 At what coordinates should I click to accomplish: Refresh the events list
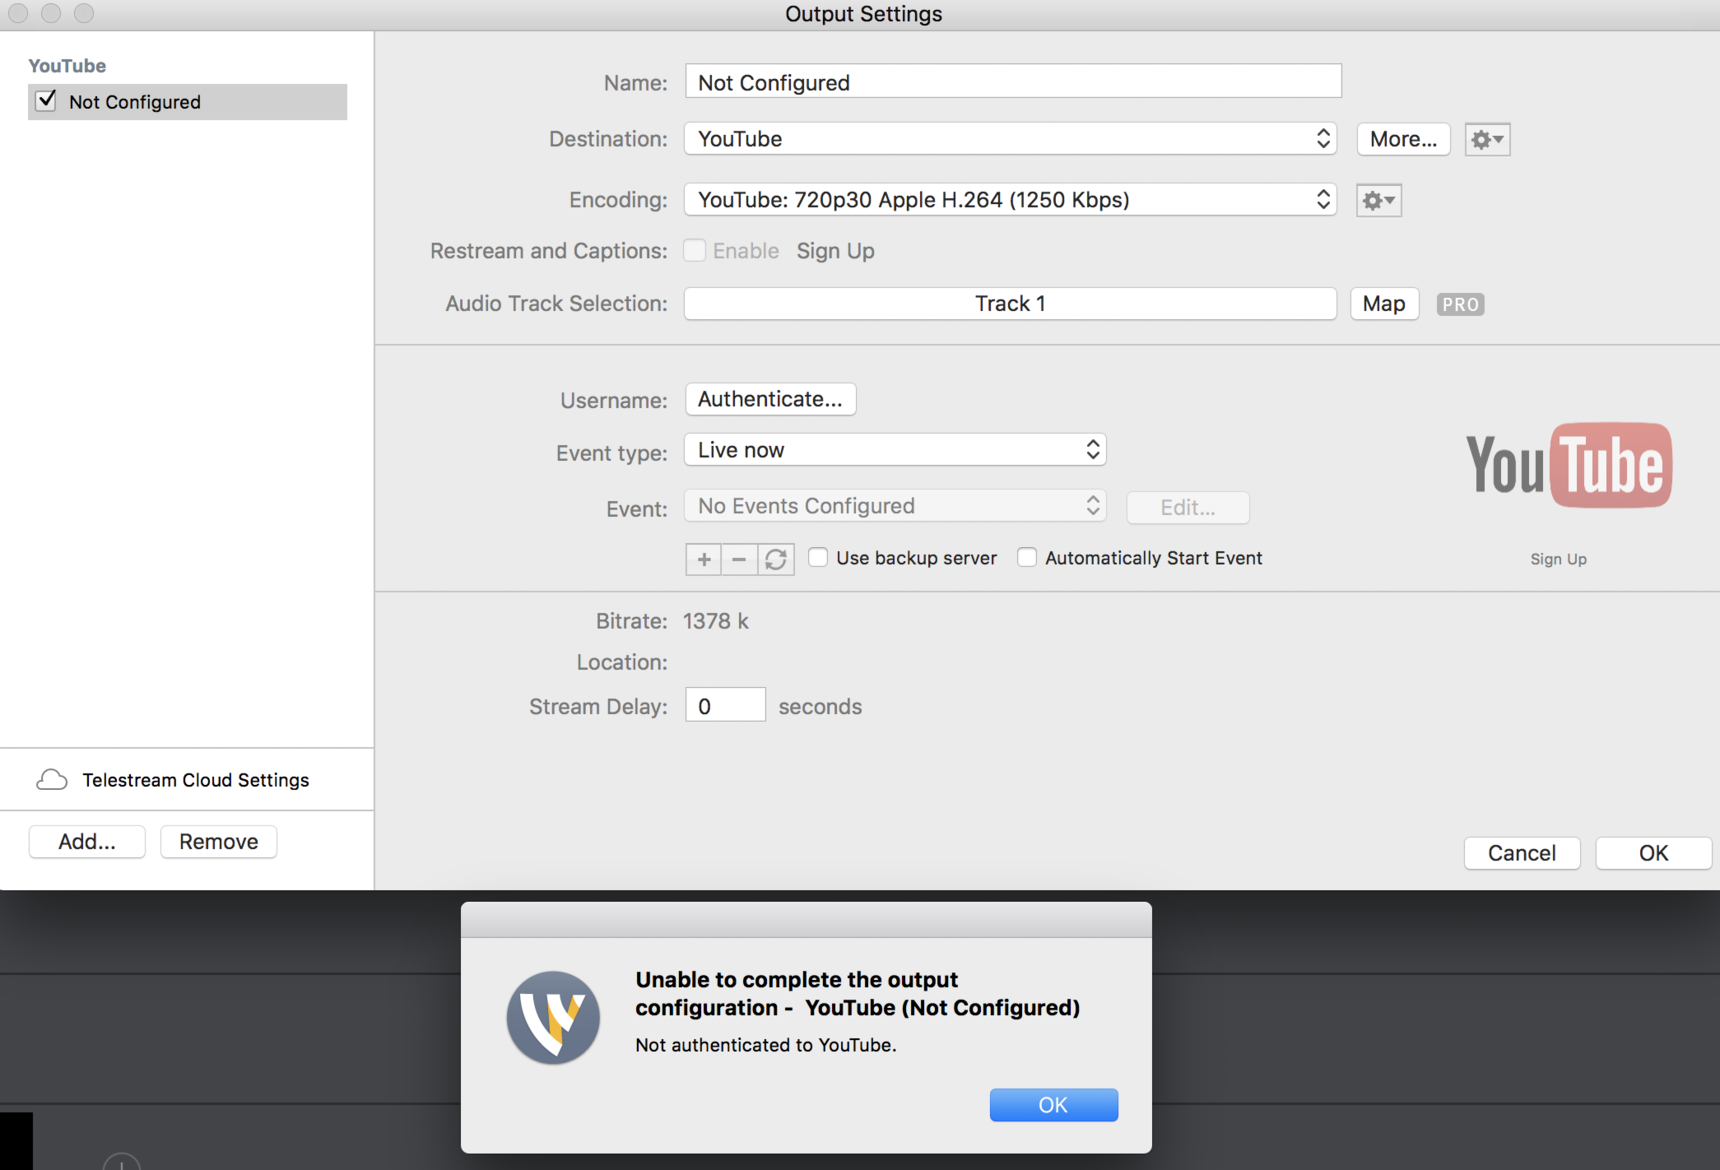pos(776,559)
